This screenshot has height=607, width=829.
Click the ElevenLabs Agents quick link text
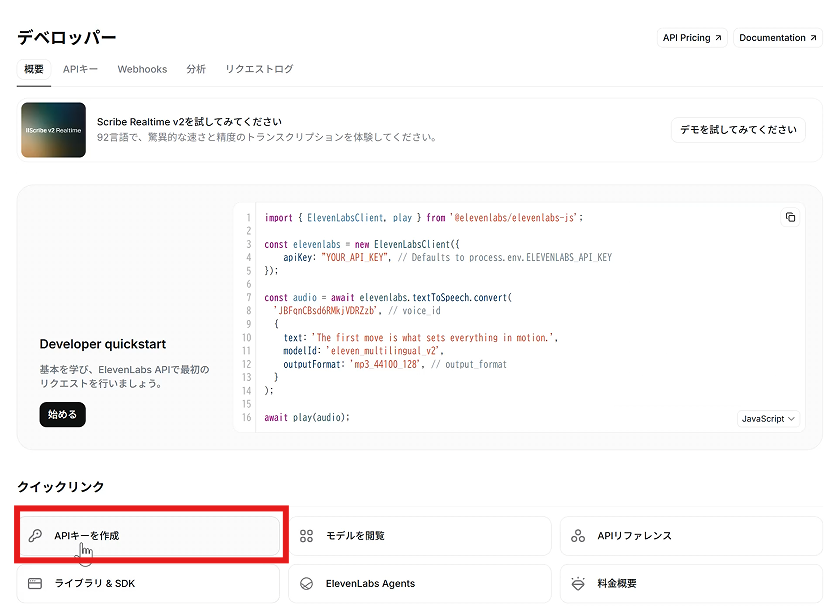coord(370,584)
